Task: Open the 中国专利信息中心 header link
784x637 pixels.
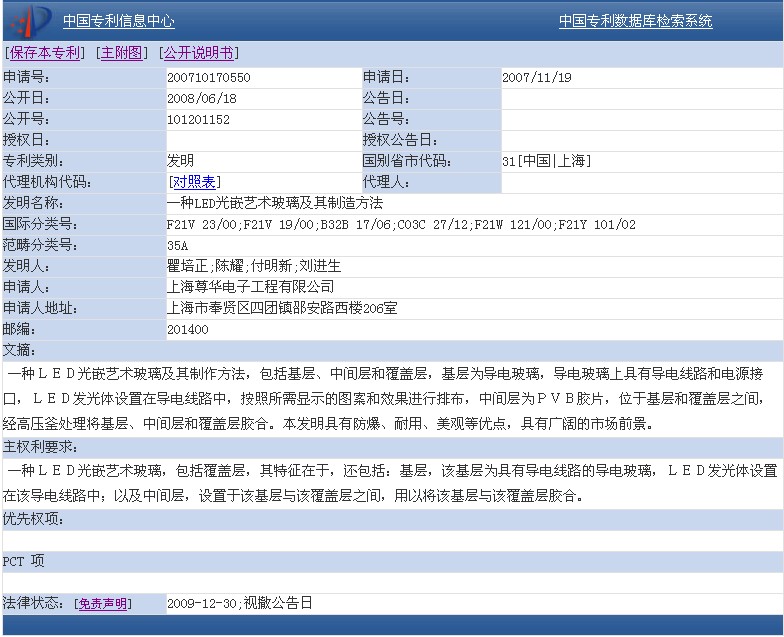Action: point(118,21)
